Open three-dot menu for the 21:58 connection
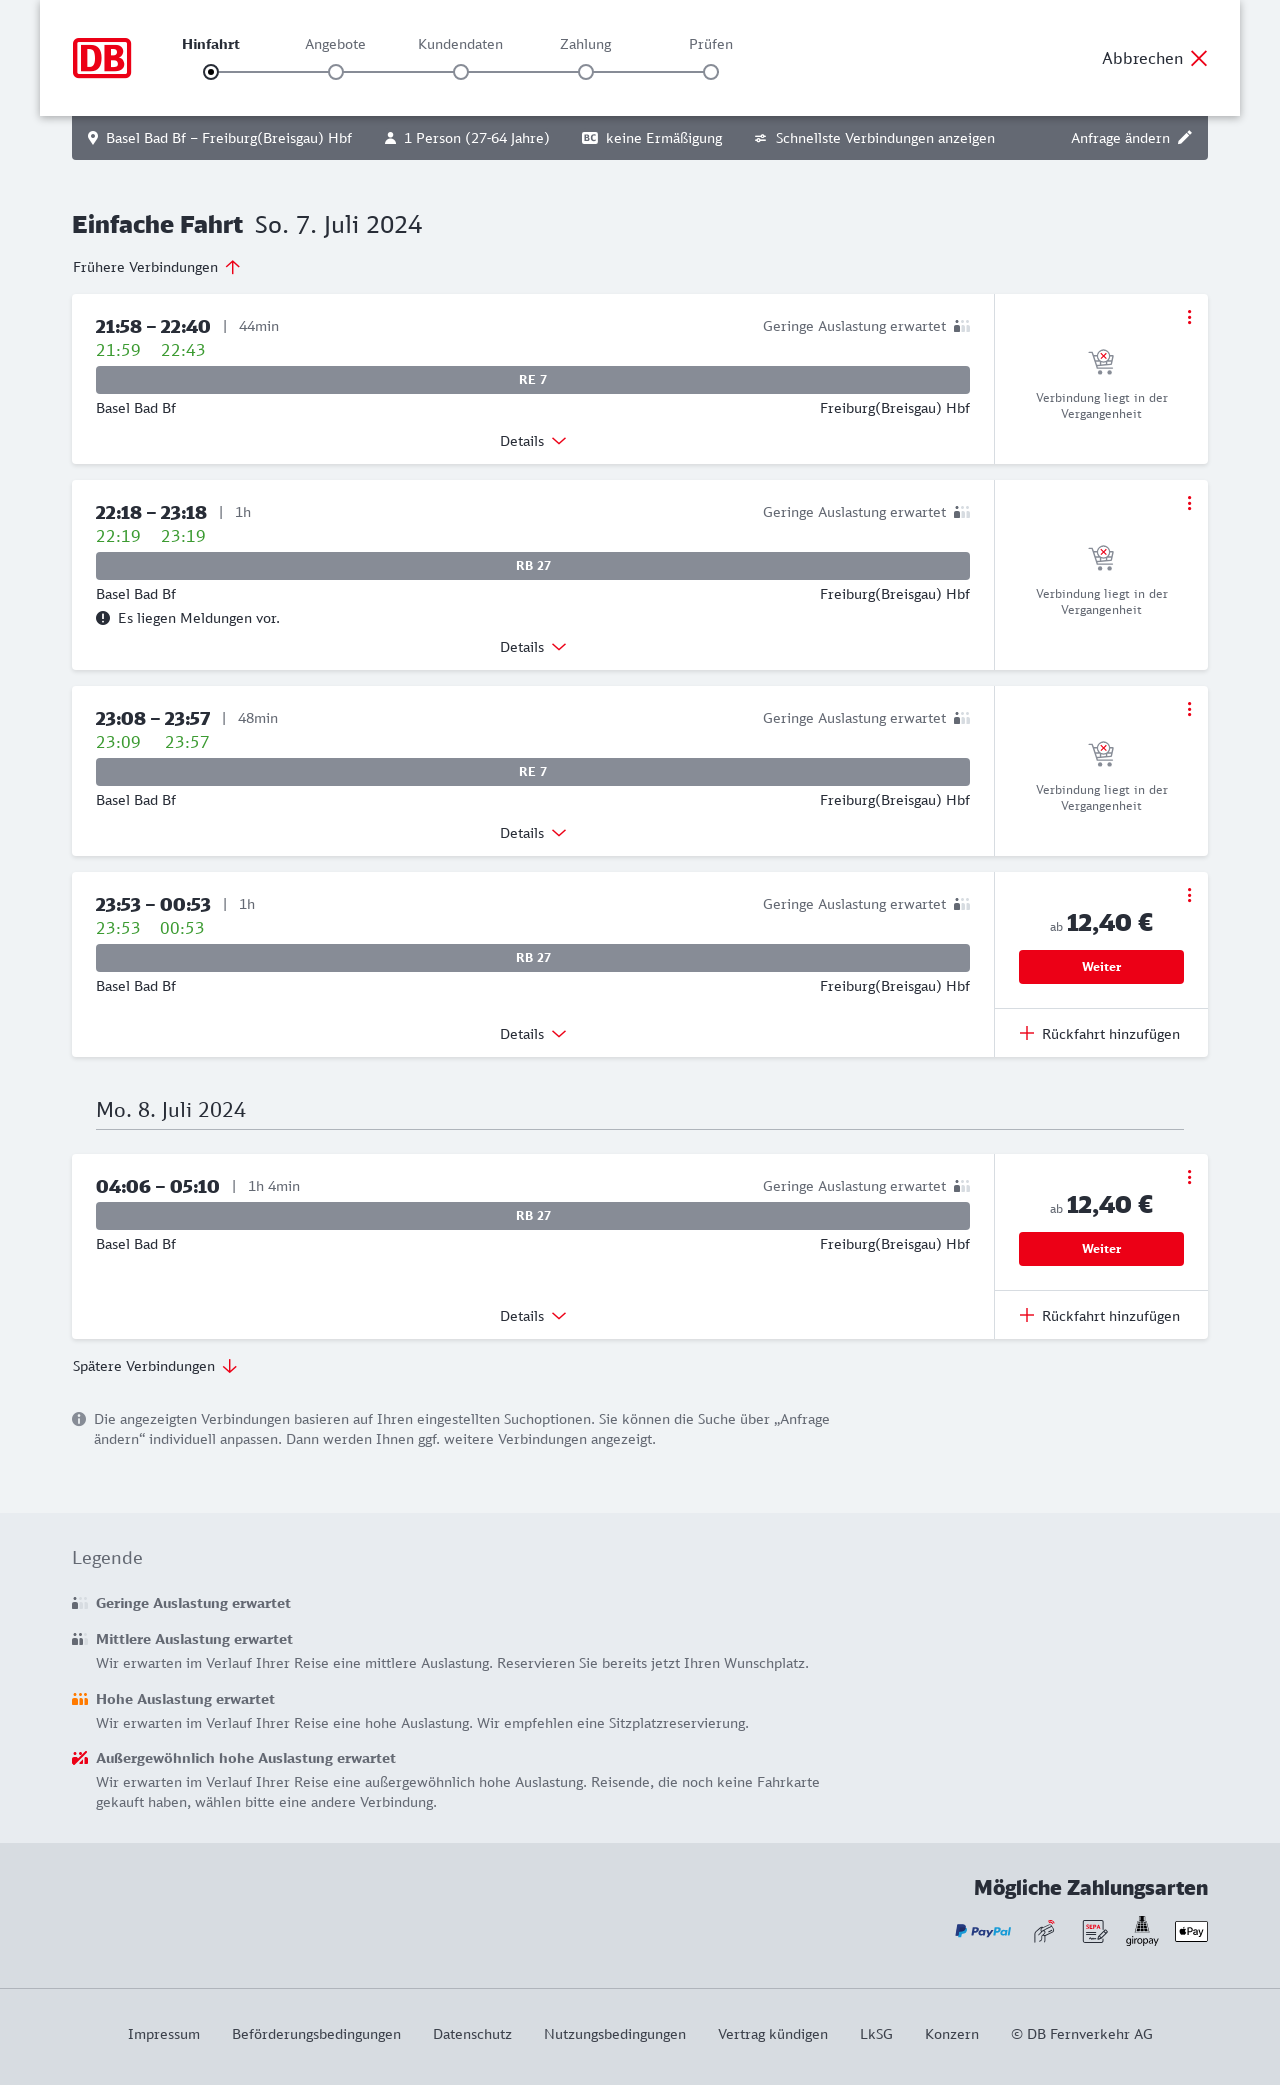 point(1189,317)
